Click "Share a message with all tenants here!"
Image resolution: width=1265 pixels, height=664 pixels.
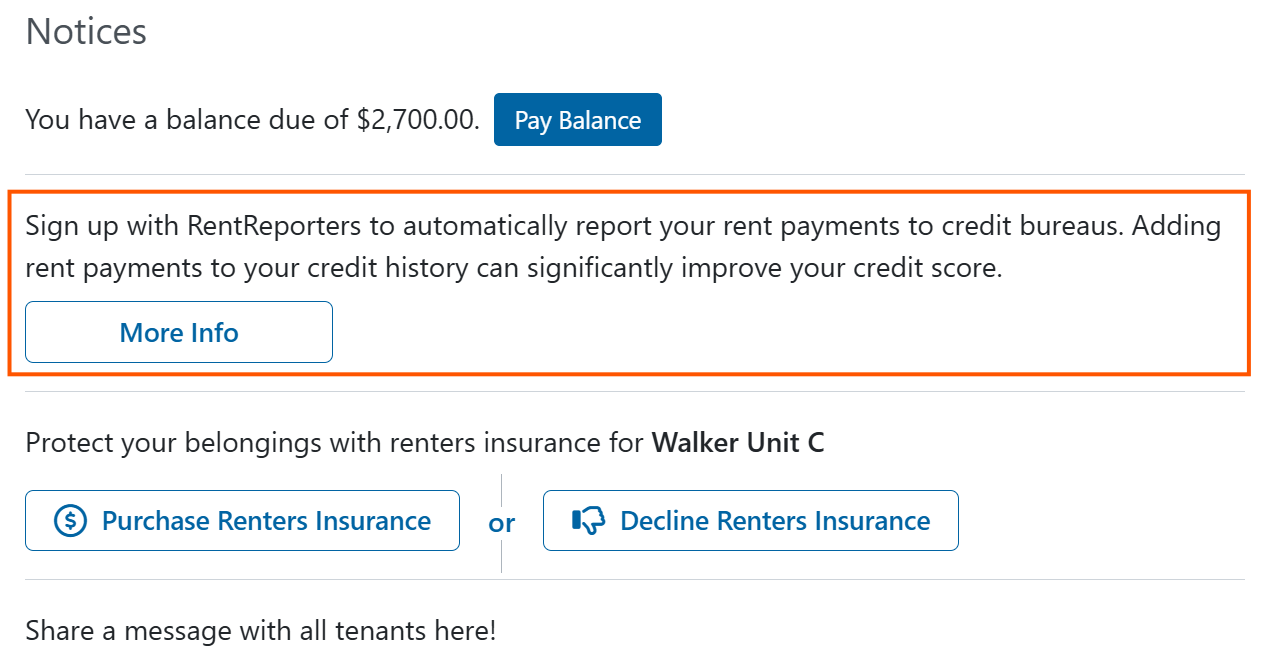coord(260,631)
